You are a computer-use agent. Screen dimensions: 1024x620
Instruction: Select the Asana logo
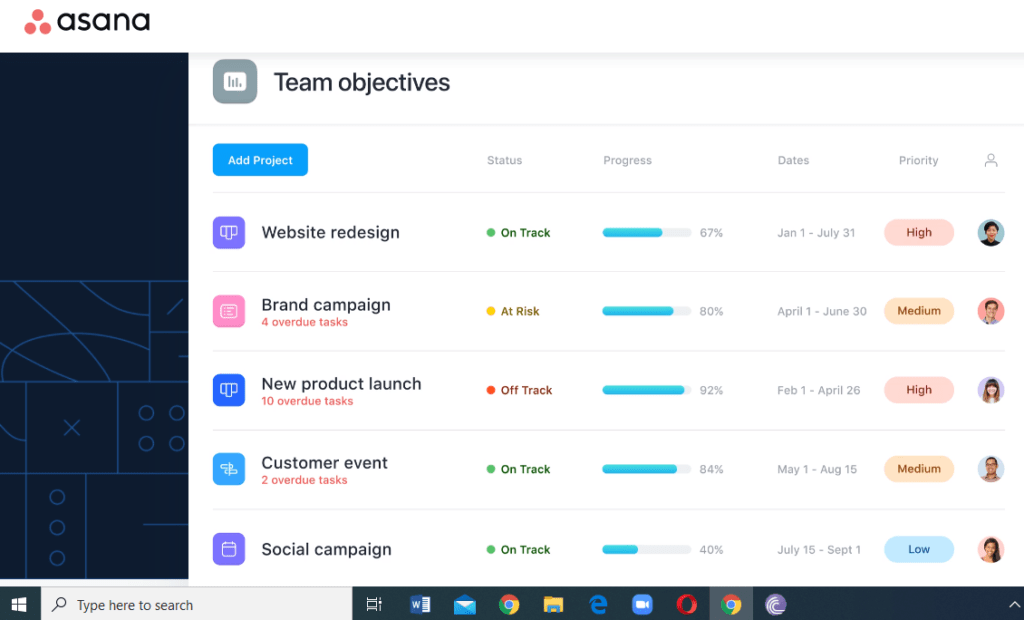[86, 21]
